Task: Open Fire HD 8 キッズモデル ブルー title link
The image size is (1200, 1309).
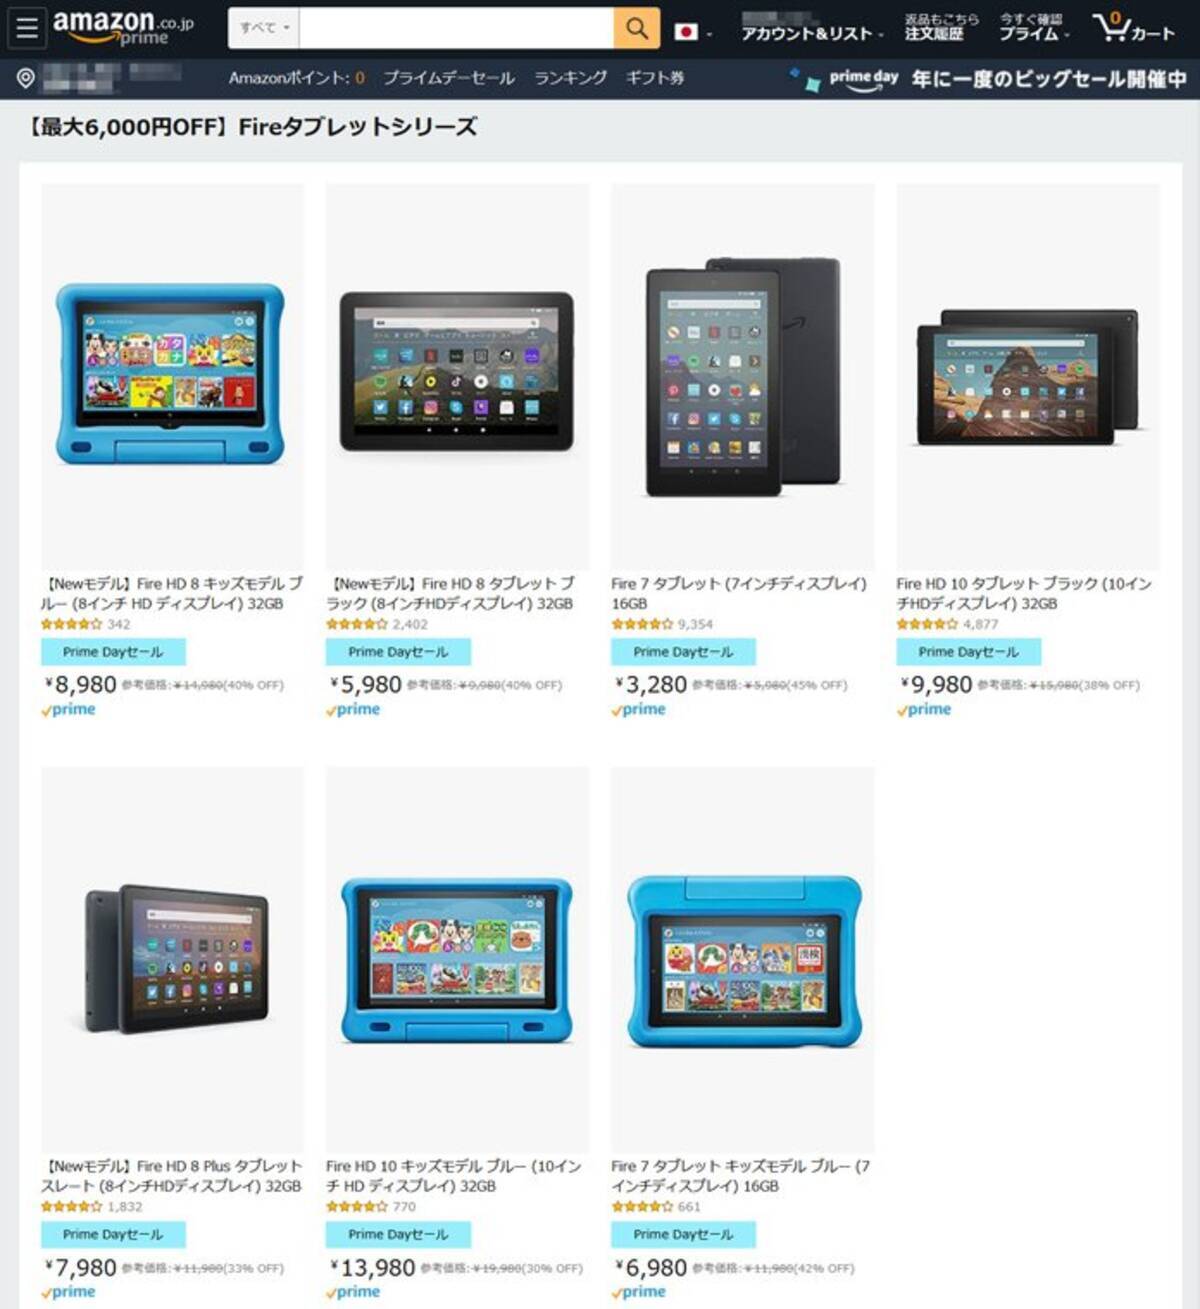Action: click(171, 593)
